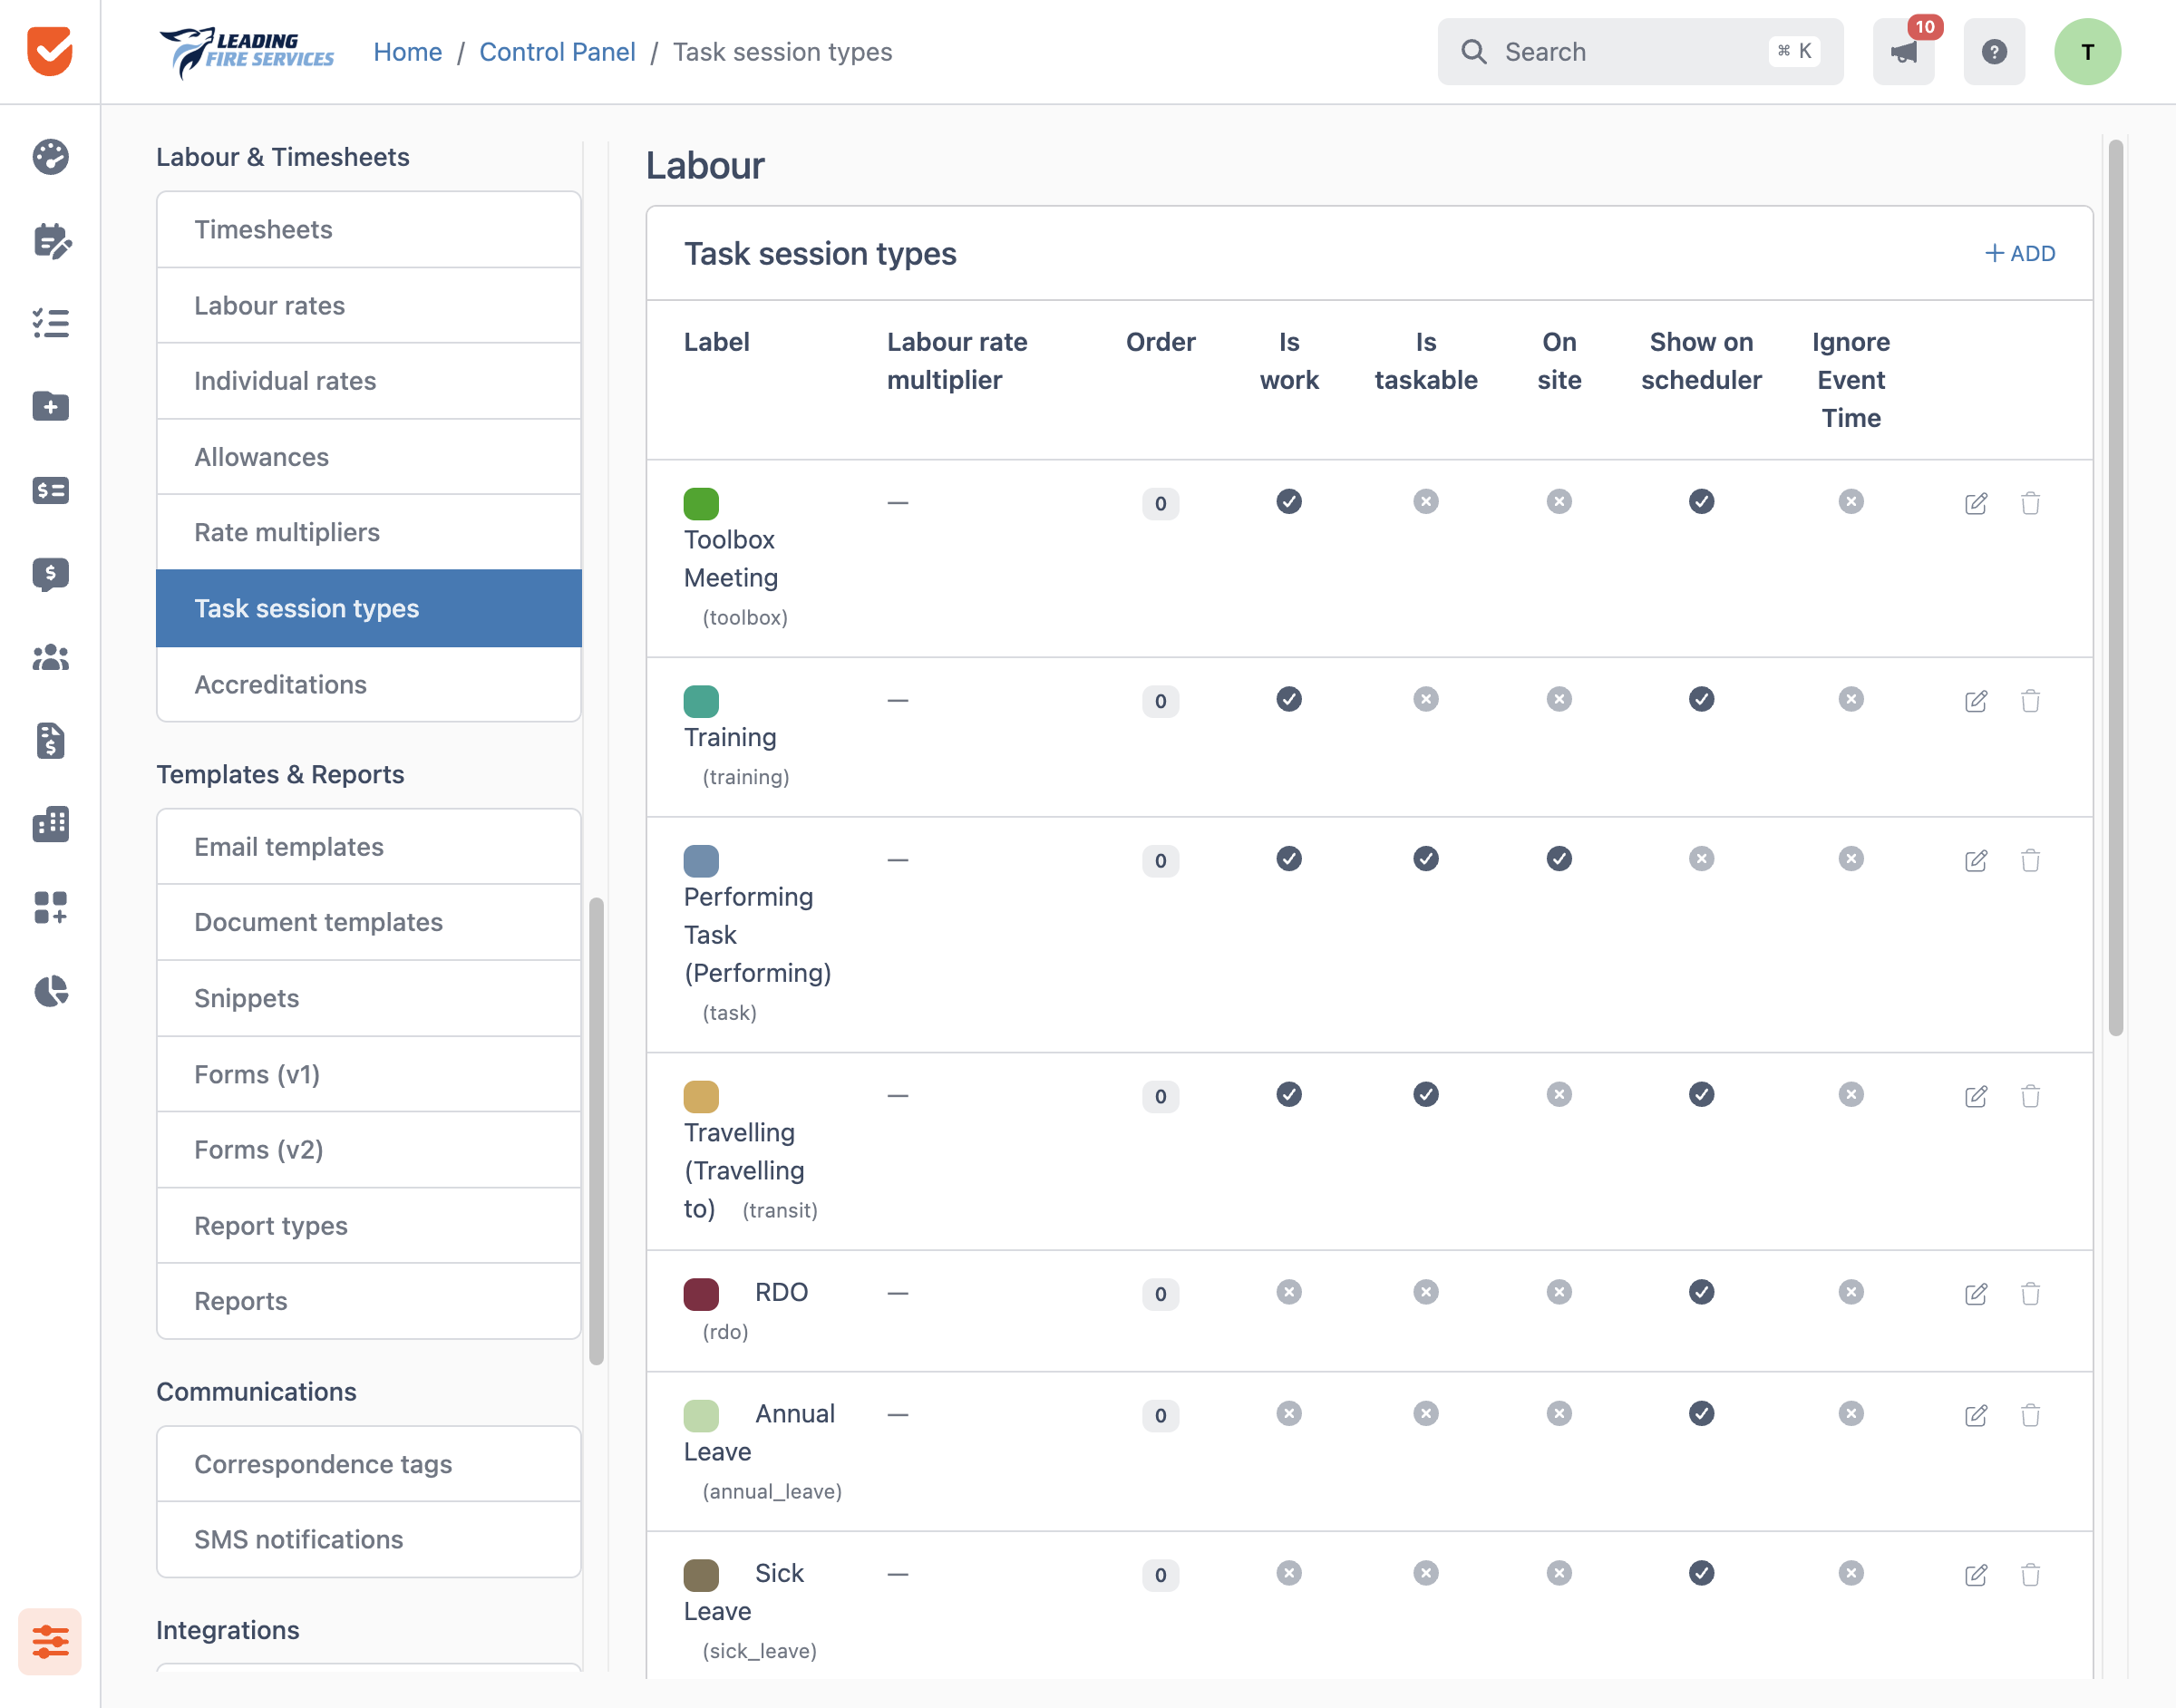2176x1708 pixels.
Task: Delete the Annual Leave session type
Action: (x=2030, y=1415)
